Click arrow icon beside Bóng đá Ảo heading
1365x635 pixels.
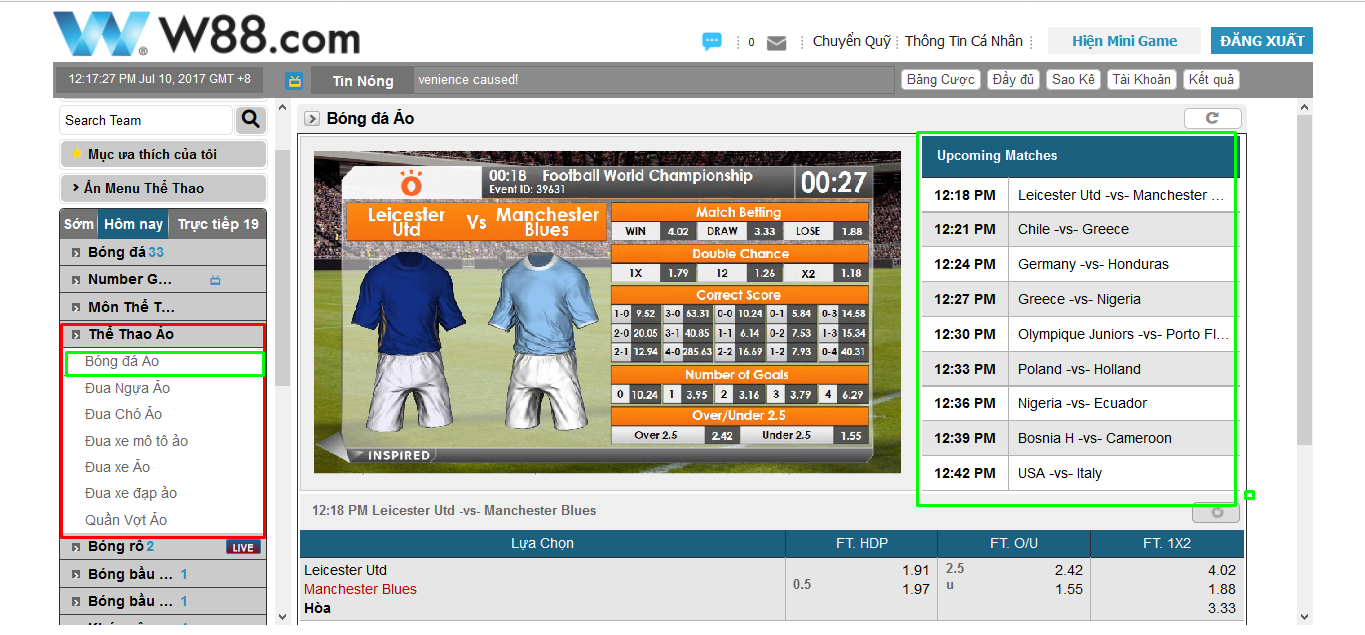312,119
